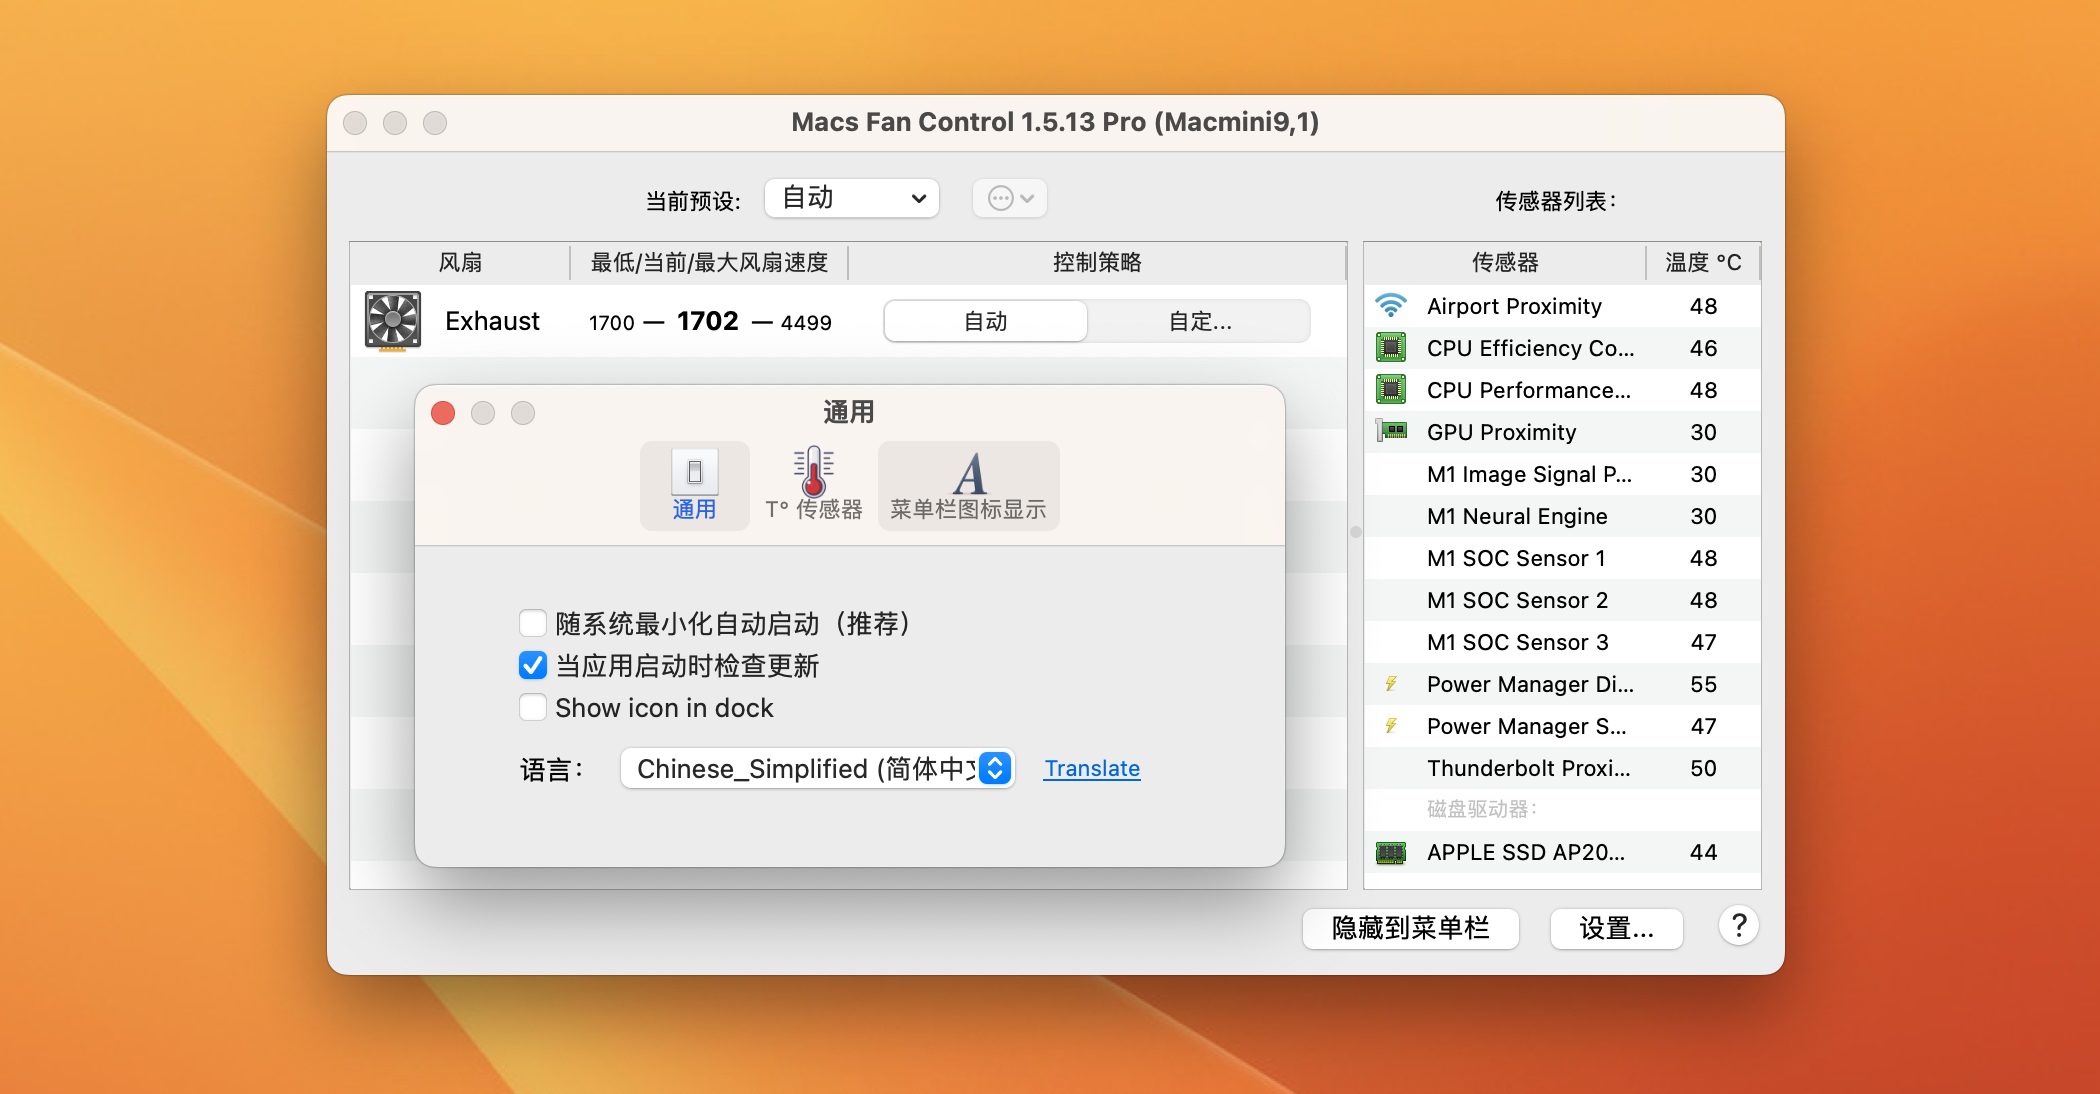Open the 菜单栏图标显示 preferences tab

[x=968, y=486]
